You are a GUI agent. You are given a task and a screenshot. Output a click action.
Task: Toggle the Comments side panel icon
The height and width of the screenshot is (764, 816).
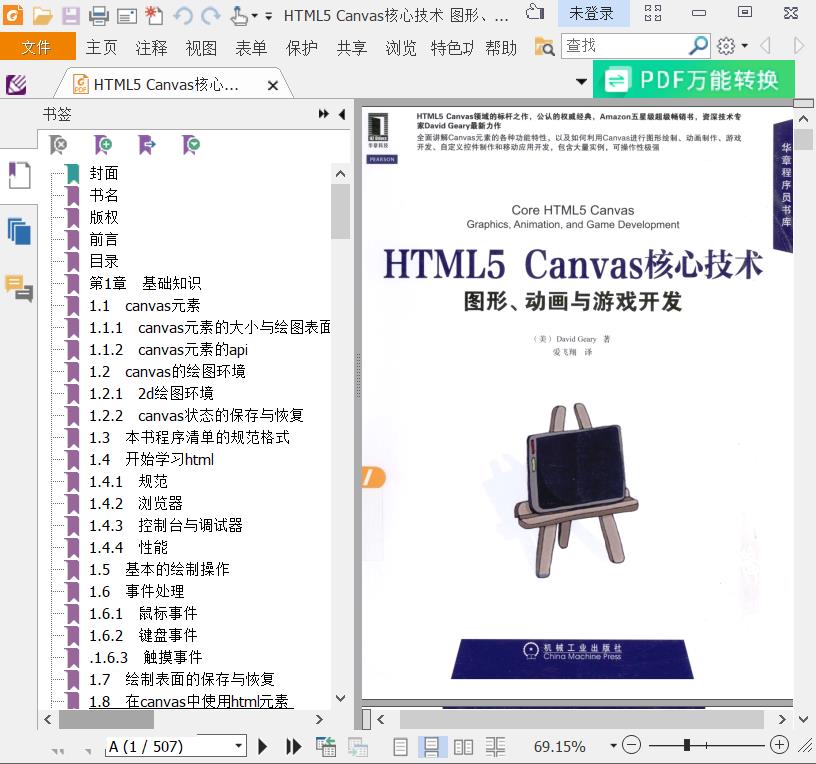tap(19, 288)
